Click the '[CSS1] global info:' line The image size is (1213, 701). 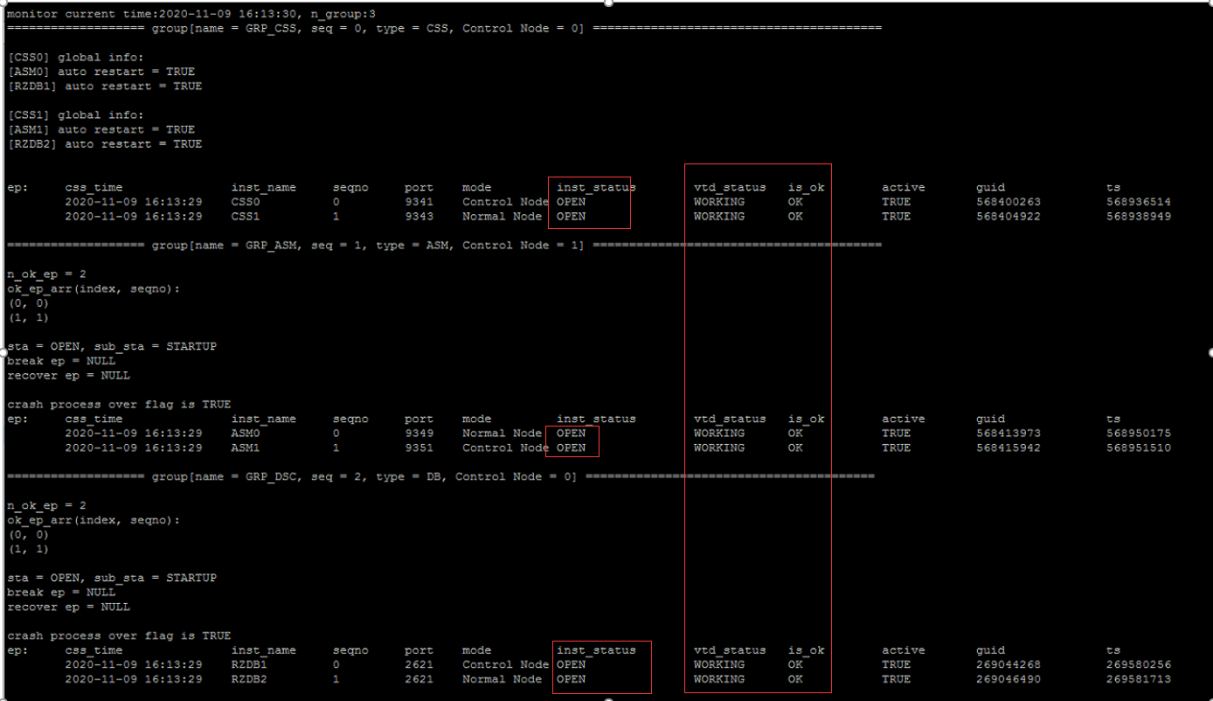click(76, 115)
